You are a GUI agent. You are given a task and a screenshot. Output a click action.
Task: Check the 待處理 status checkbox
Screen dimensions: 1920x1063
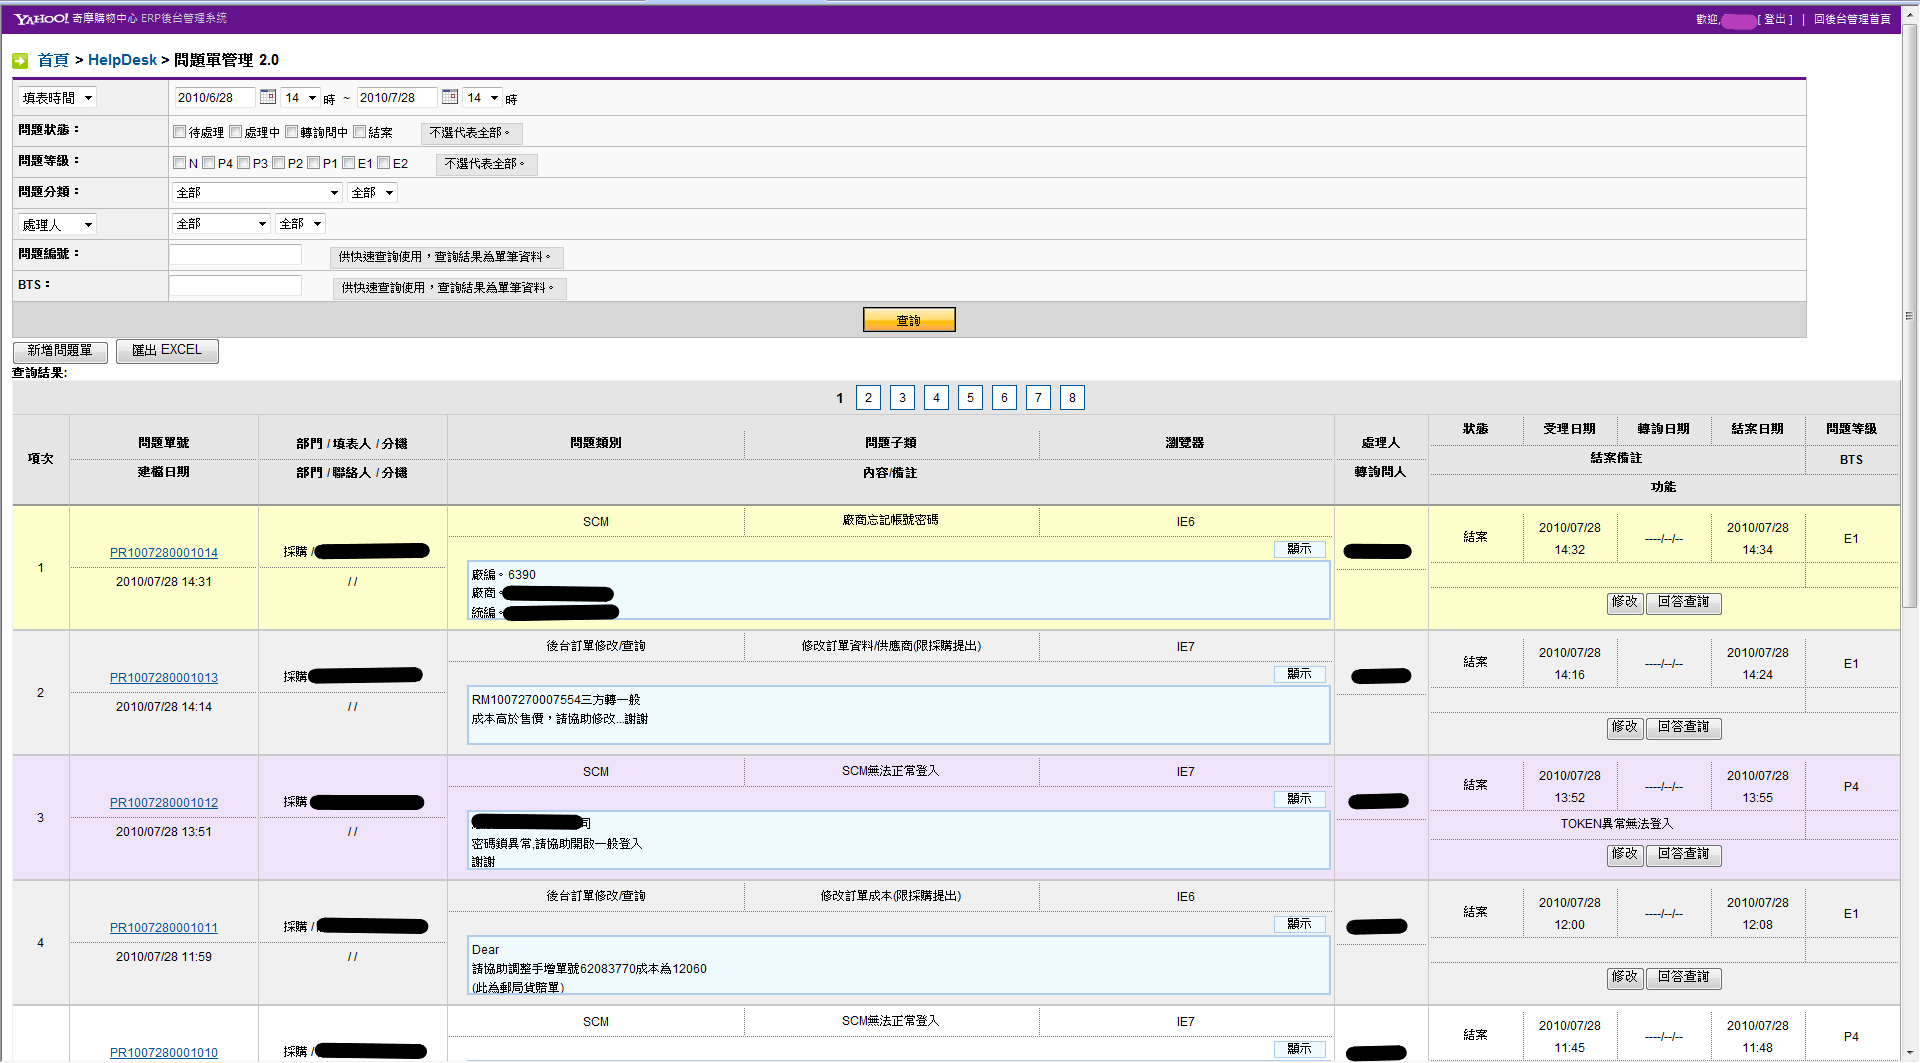point(180,132)
